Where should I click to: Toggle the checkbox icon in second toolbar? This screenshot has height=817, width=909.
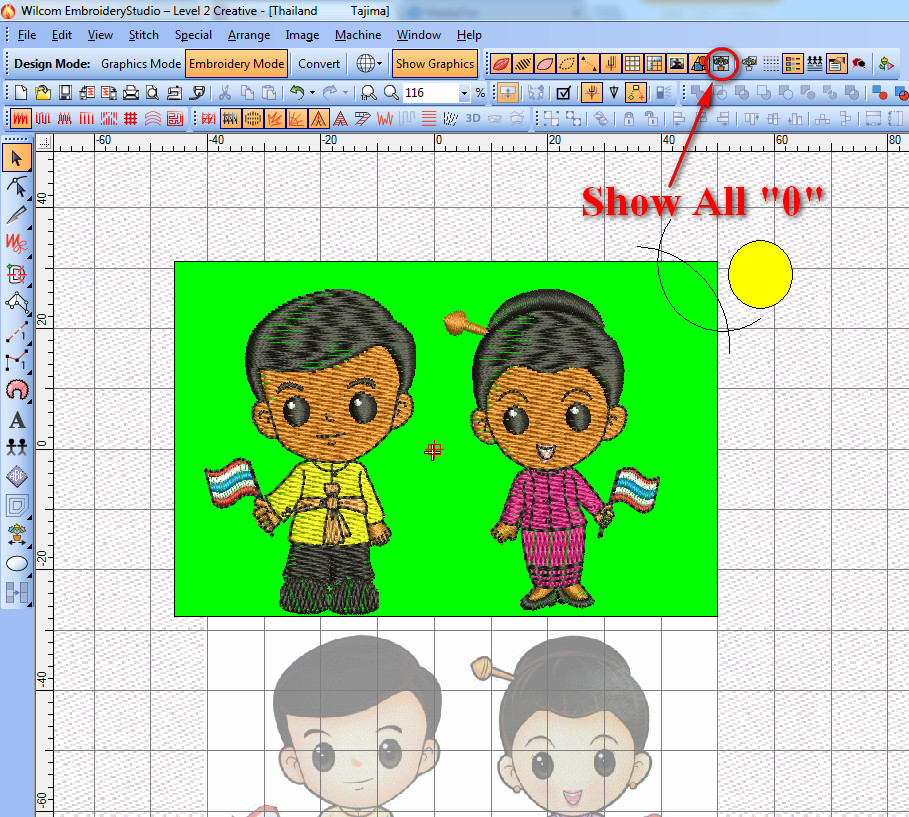[563, 93]
